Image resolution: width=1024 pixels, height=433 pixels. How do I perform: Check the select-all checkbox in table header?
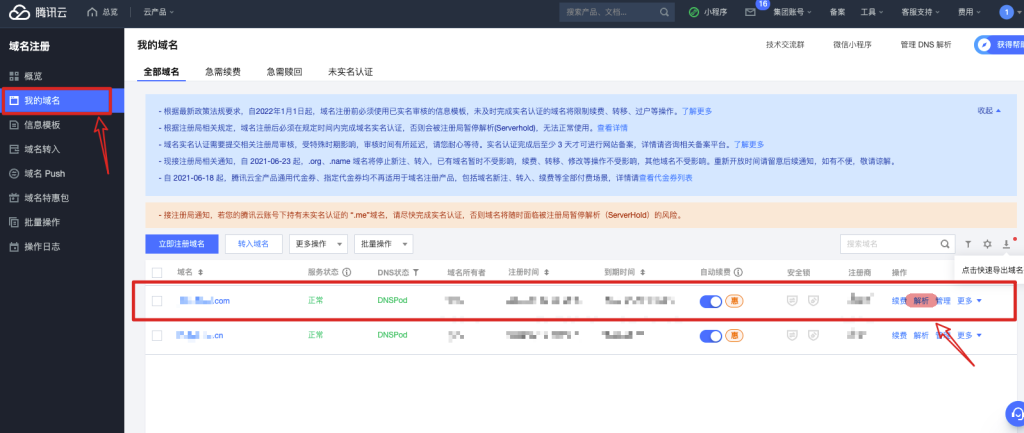click(x=157, y=272)
